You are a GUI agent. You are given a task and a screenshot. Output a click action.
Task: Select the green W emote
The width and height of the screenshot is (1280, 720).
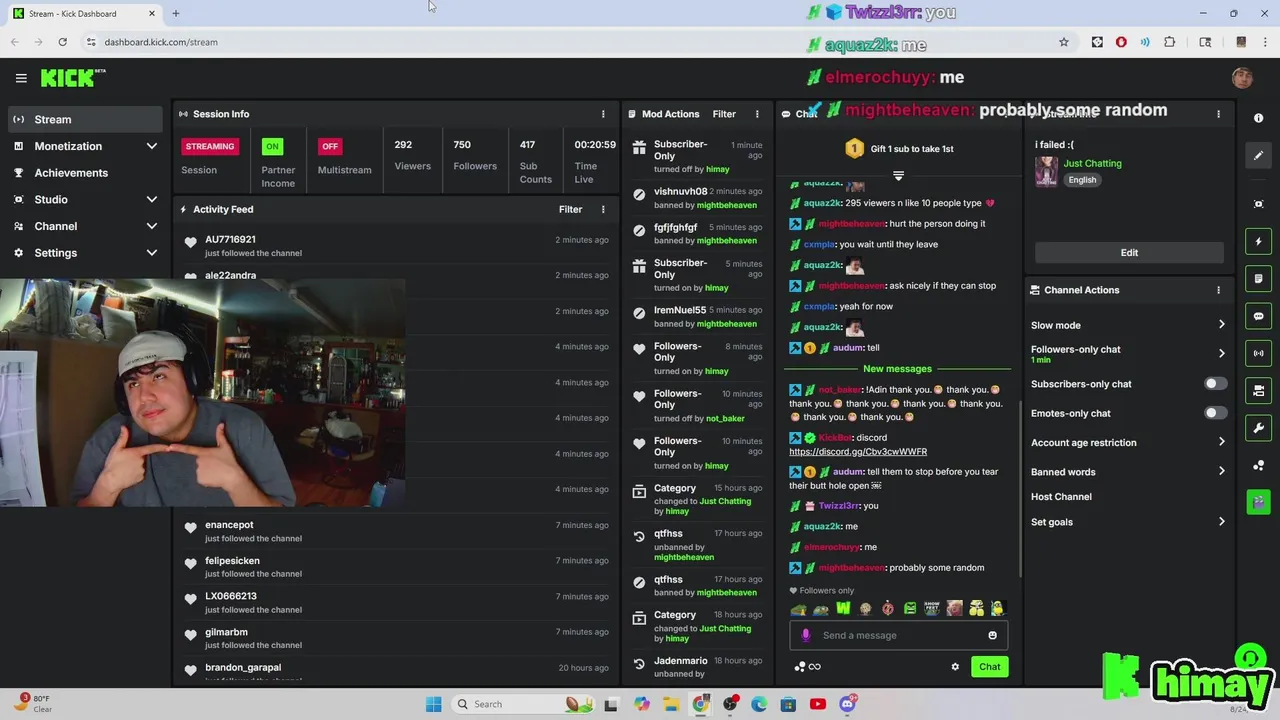click(843, 608)
